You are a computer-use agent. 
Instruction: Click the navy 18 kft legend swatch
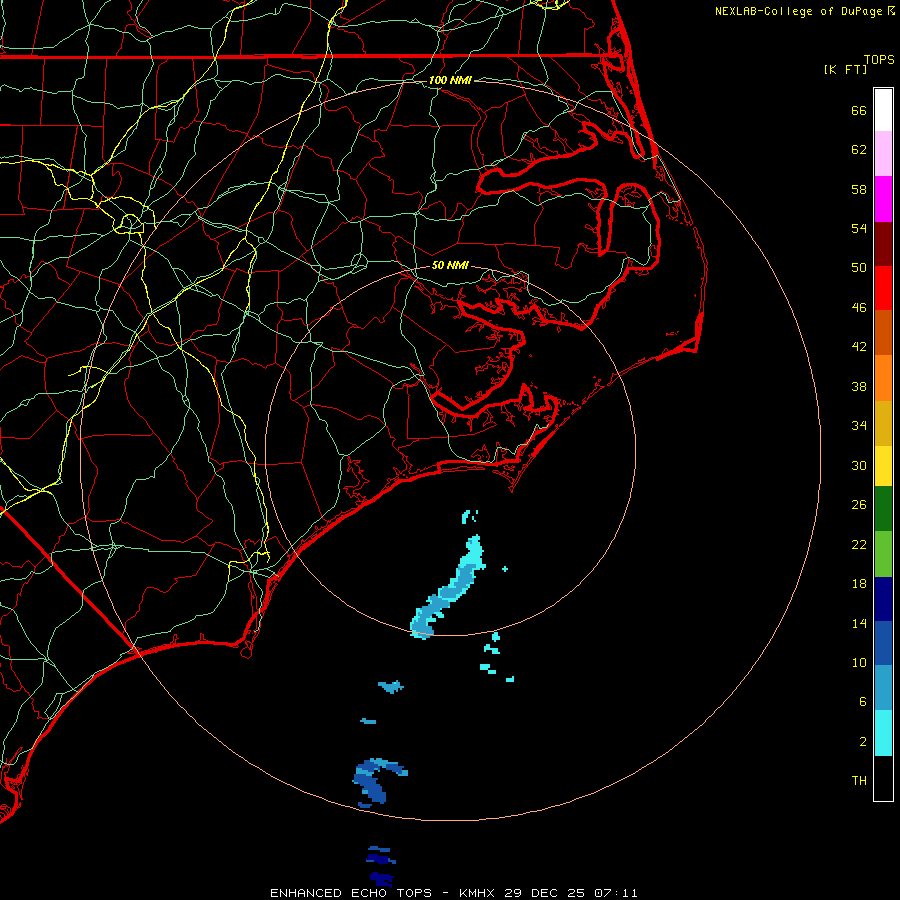click(x=883, y=599)
